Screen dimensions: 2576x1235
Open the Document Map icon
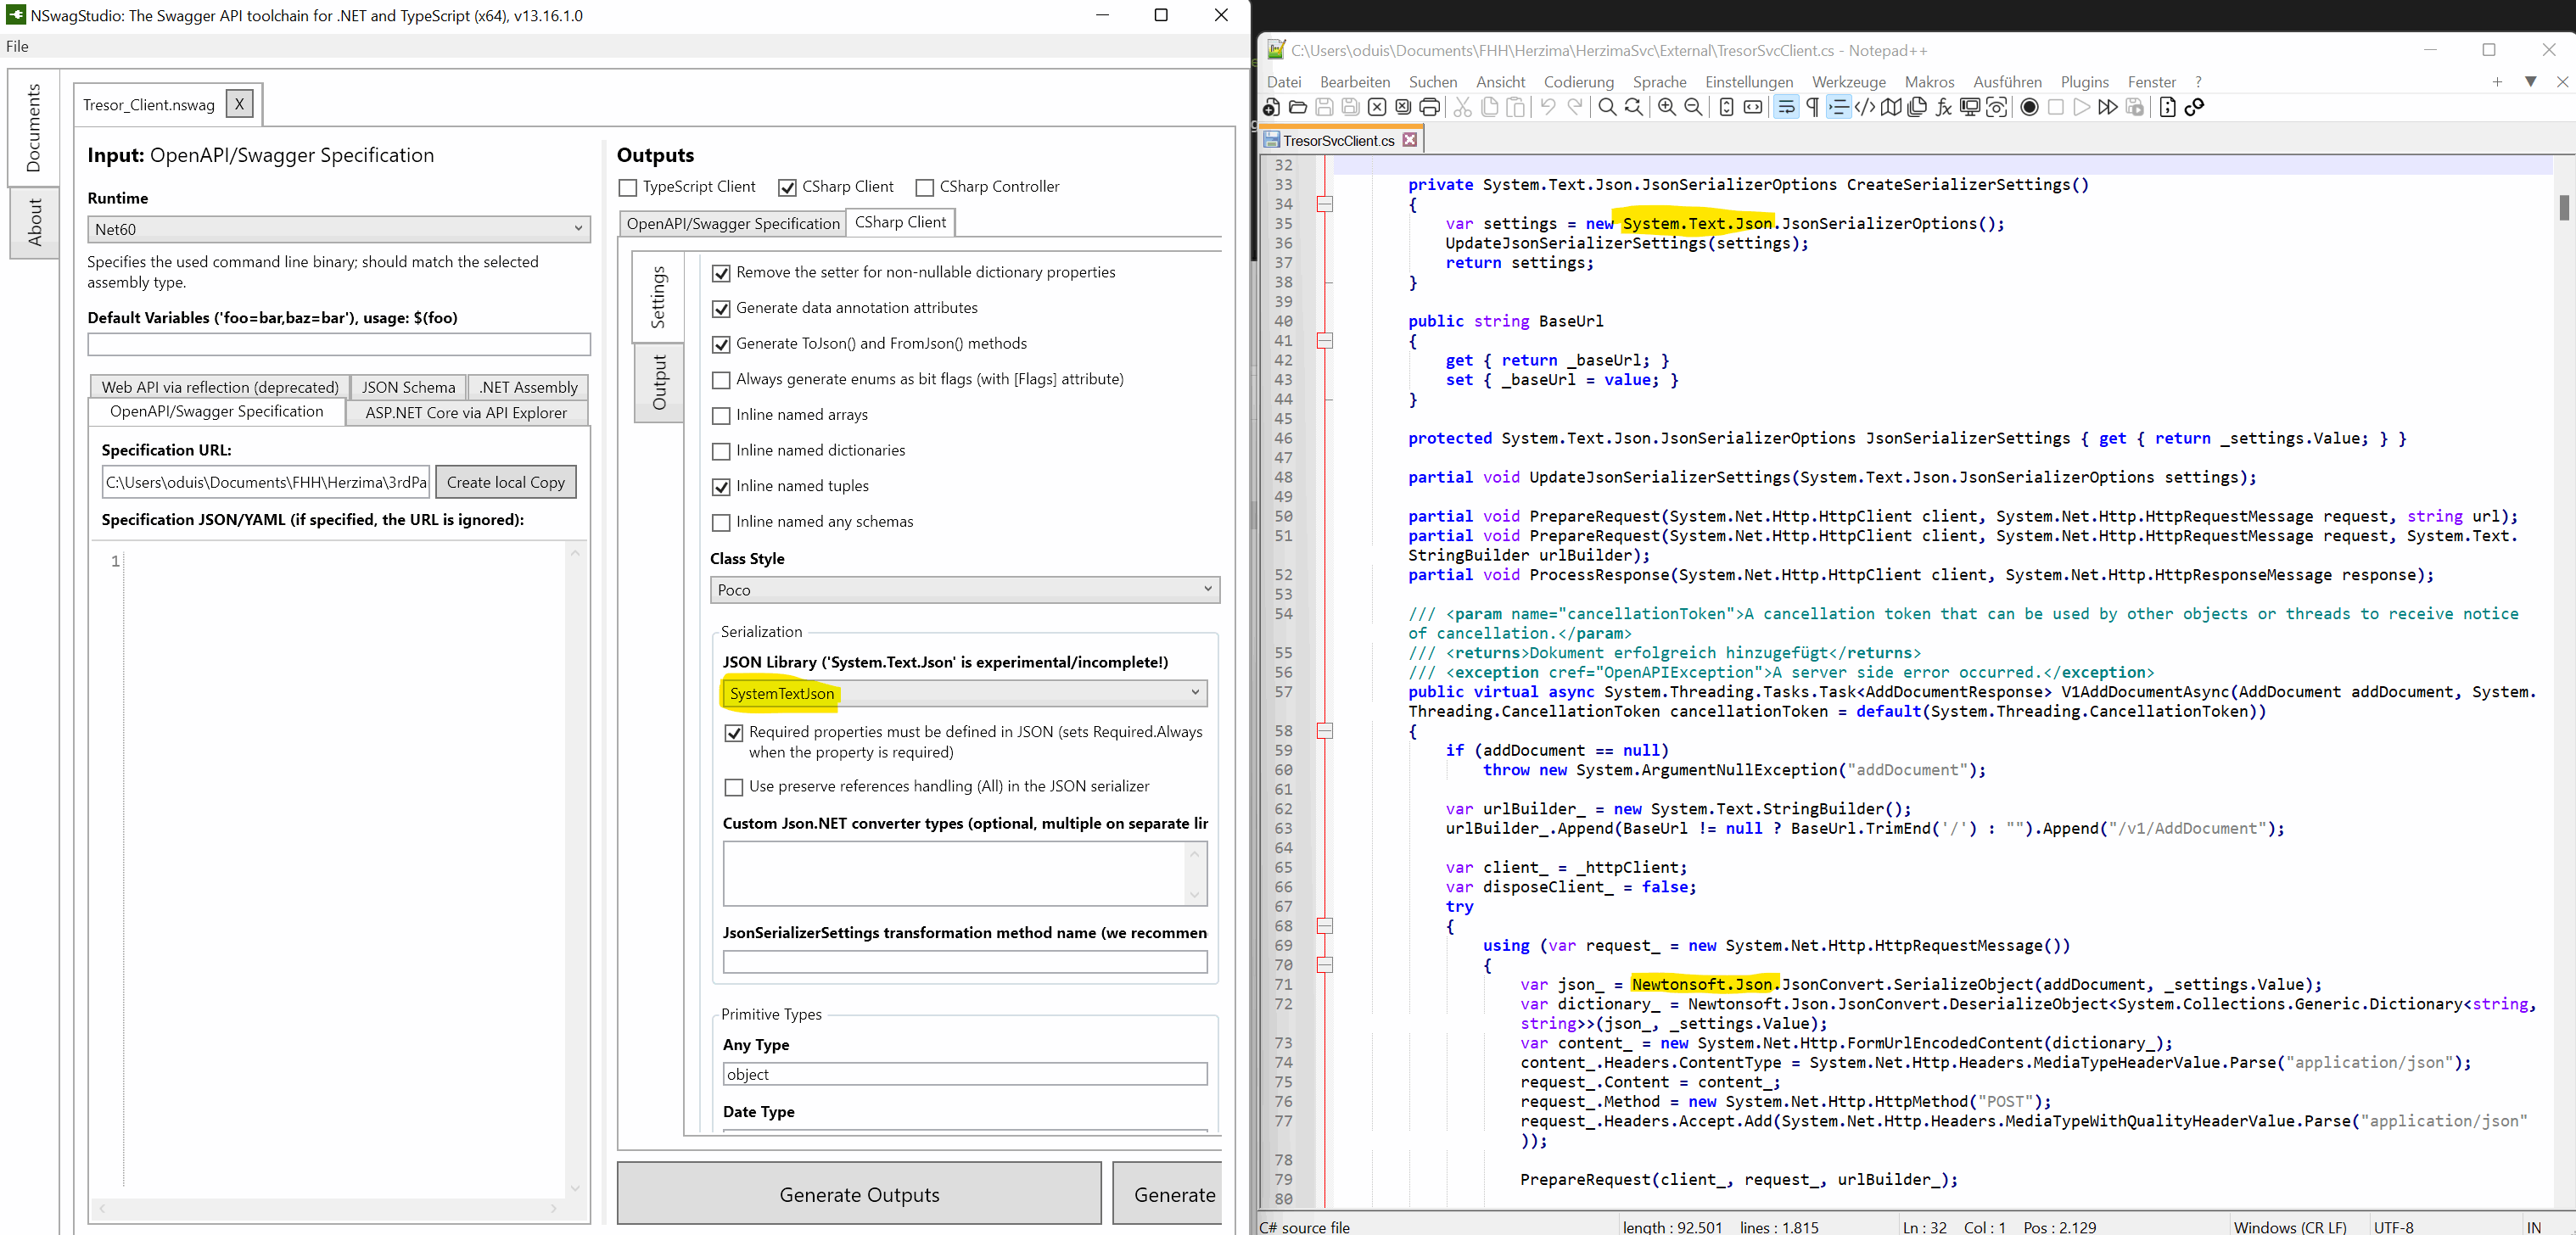click(1890, 107)
